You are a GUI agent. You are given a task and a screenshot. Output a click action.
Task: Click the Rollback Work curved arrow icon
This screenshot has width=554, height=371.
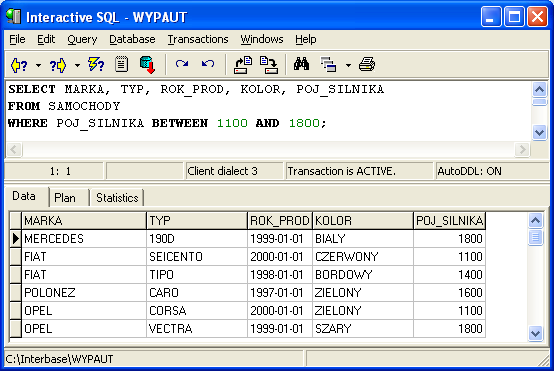coord(208,64)
